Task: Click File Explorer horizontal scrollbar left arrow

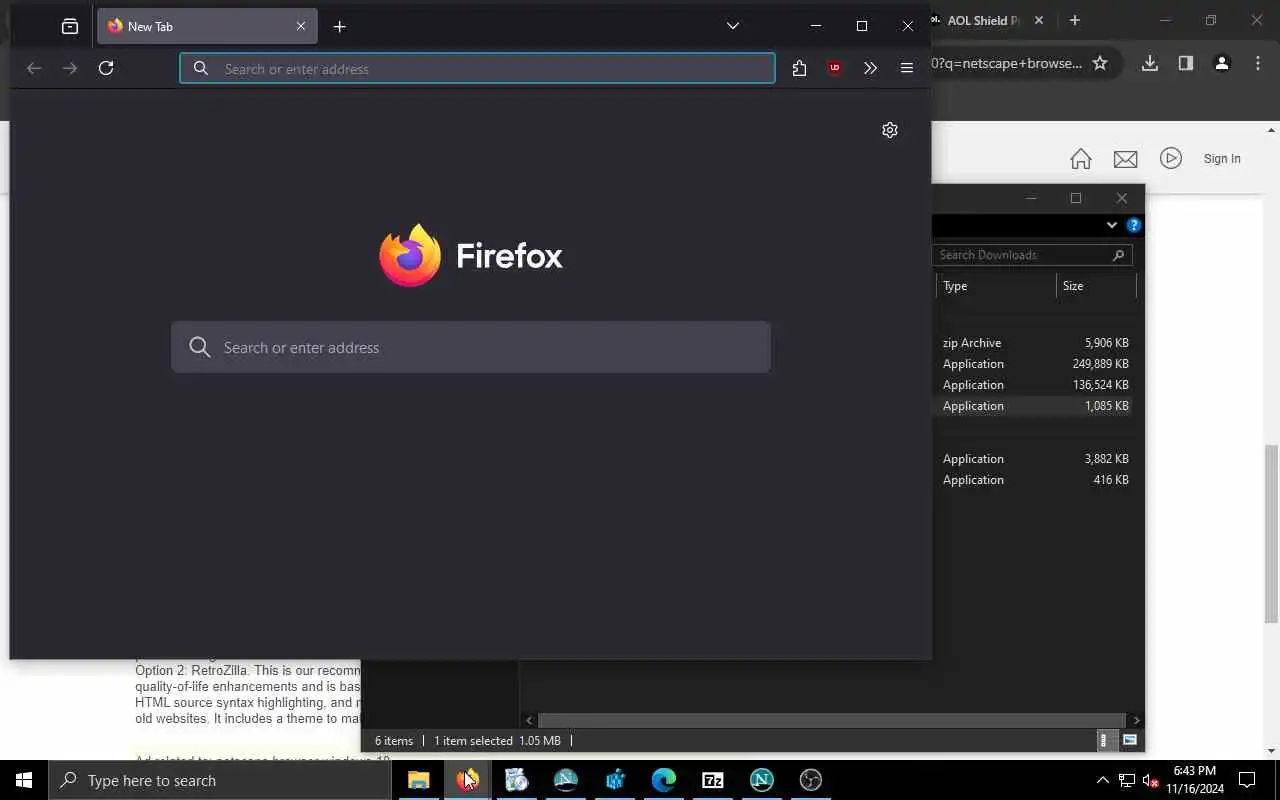Action: pyautogui.click(x=529, y=720)
